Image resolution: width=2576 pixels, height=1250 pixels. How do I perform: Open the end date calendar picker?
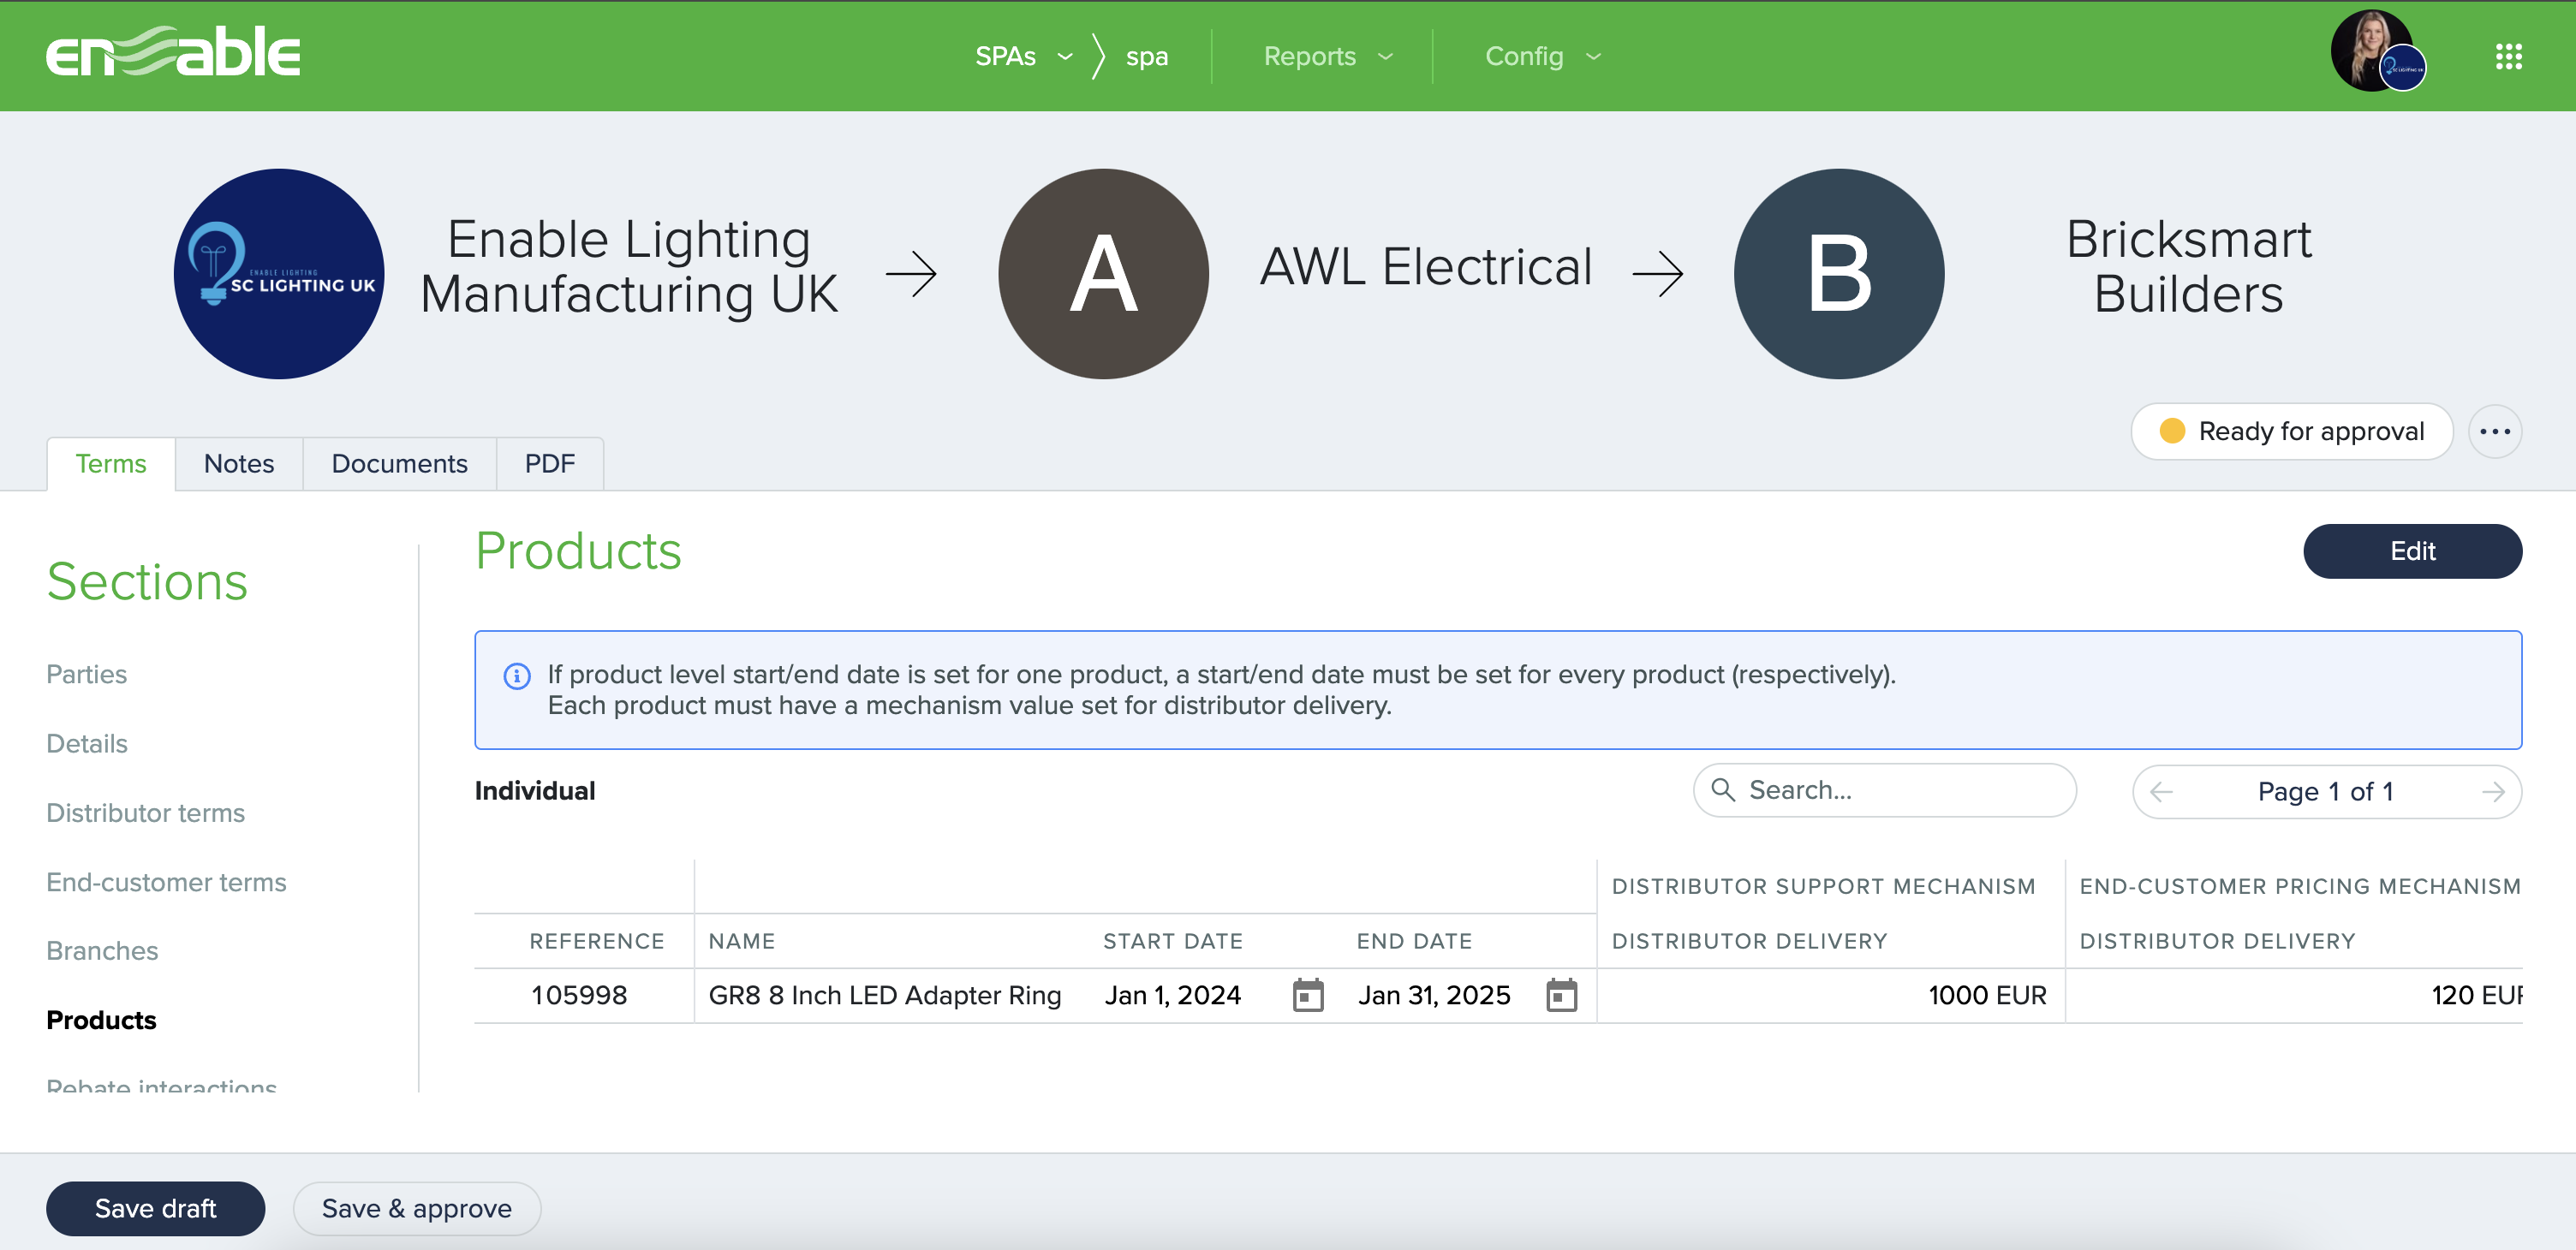click(x=1560, y=995)
